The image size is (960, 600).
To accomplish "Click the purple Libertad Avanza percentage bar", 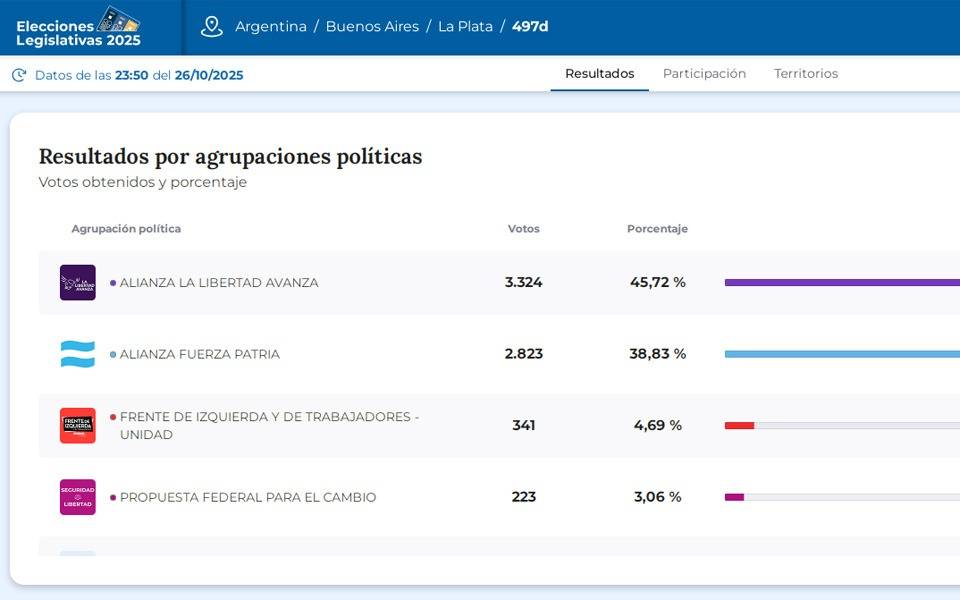I will pyautogui.click(x=840, y=283).
